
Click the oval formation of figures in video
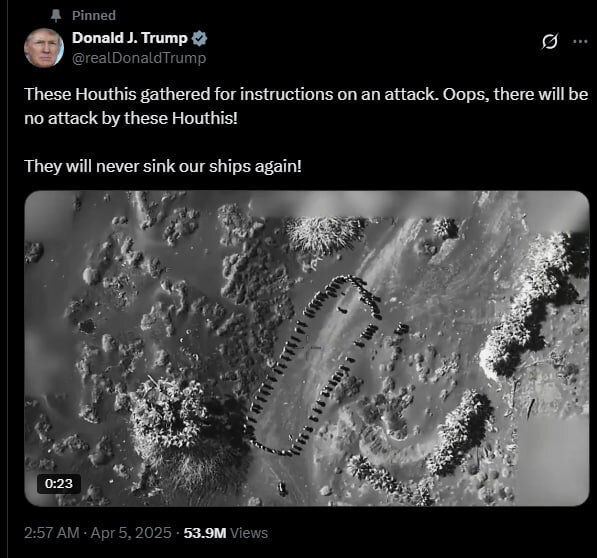(314, 365)
